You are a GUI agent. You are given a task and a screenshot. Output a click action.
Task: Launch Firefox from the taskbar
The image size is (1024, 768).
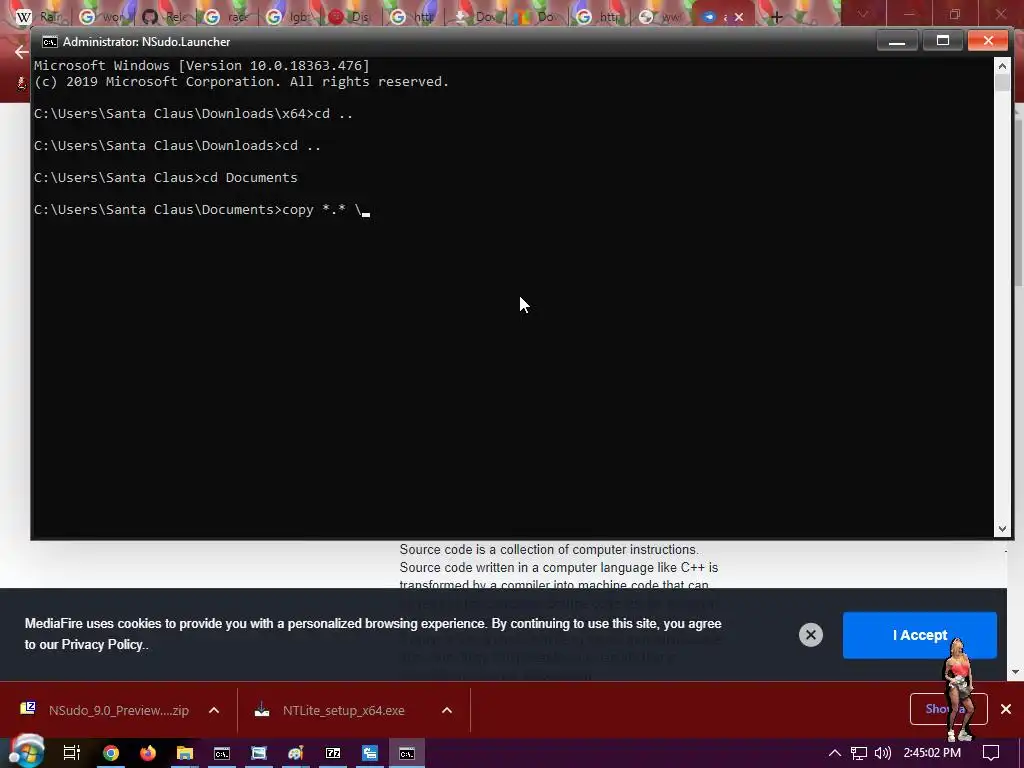point(148,753)
